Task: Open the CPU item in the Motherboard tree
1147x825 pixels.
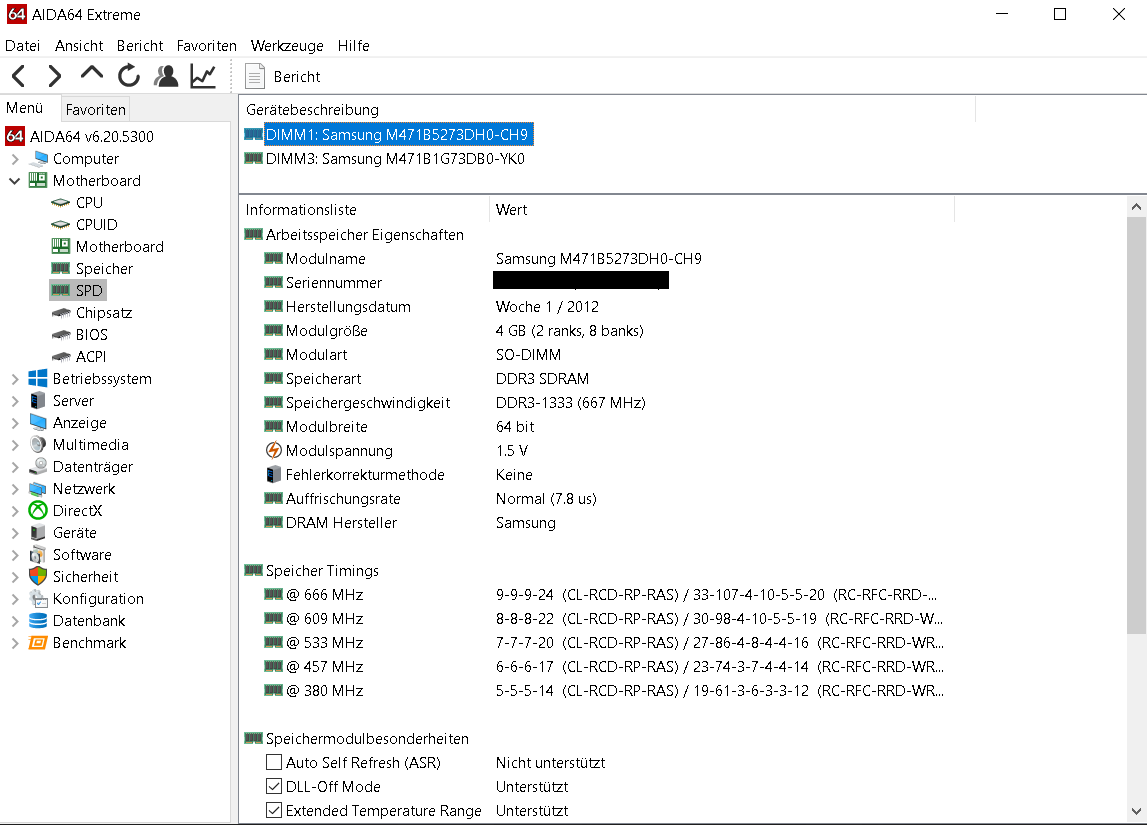Action: [x=77, y=203]
